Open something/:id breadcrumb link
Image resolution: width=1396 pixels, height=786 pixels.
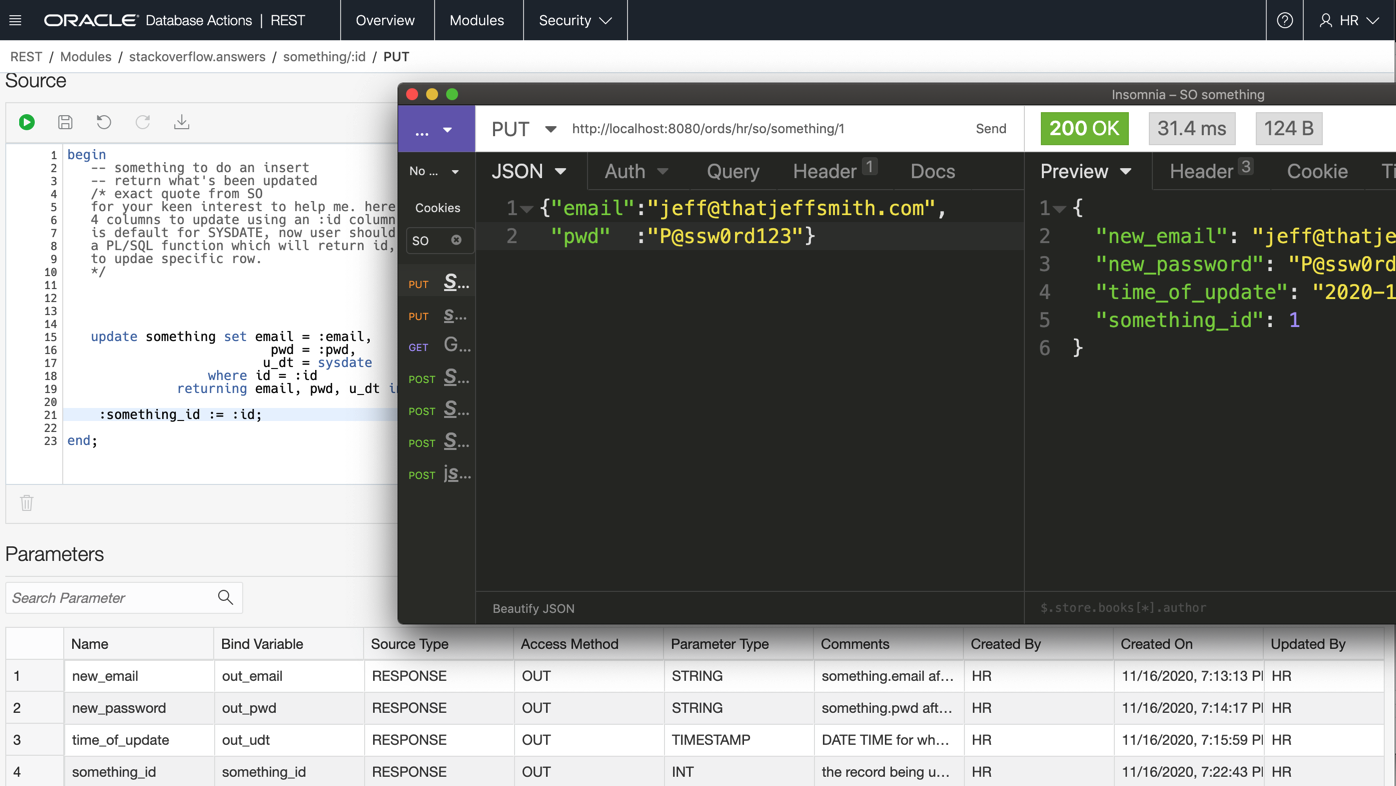(x=324, y=57)
